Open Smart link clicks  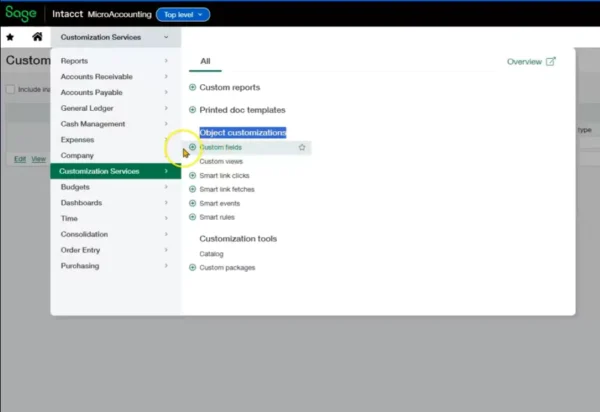coord(224,176)
